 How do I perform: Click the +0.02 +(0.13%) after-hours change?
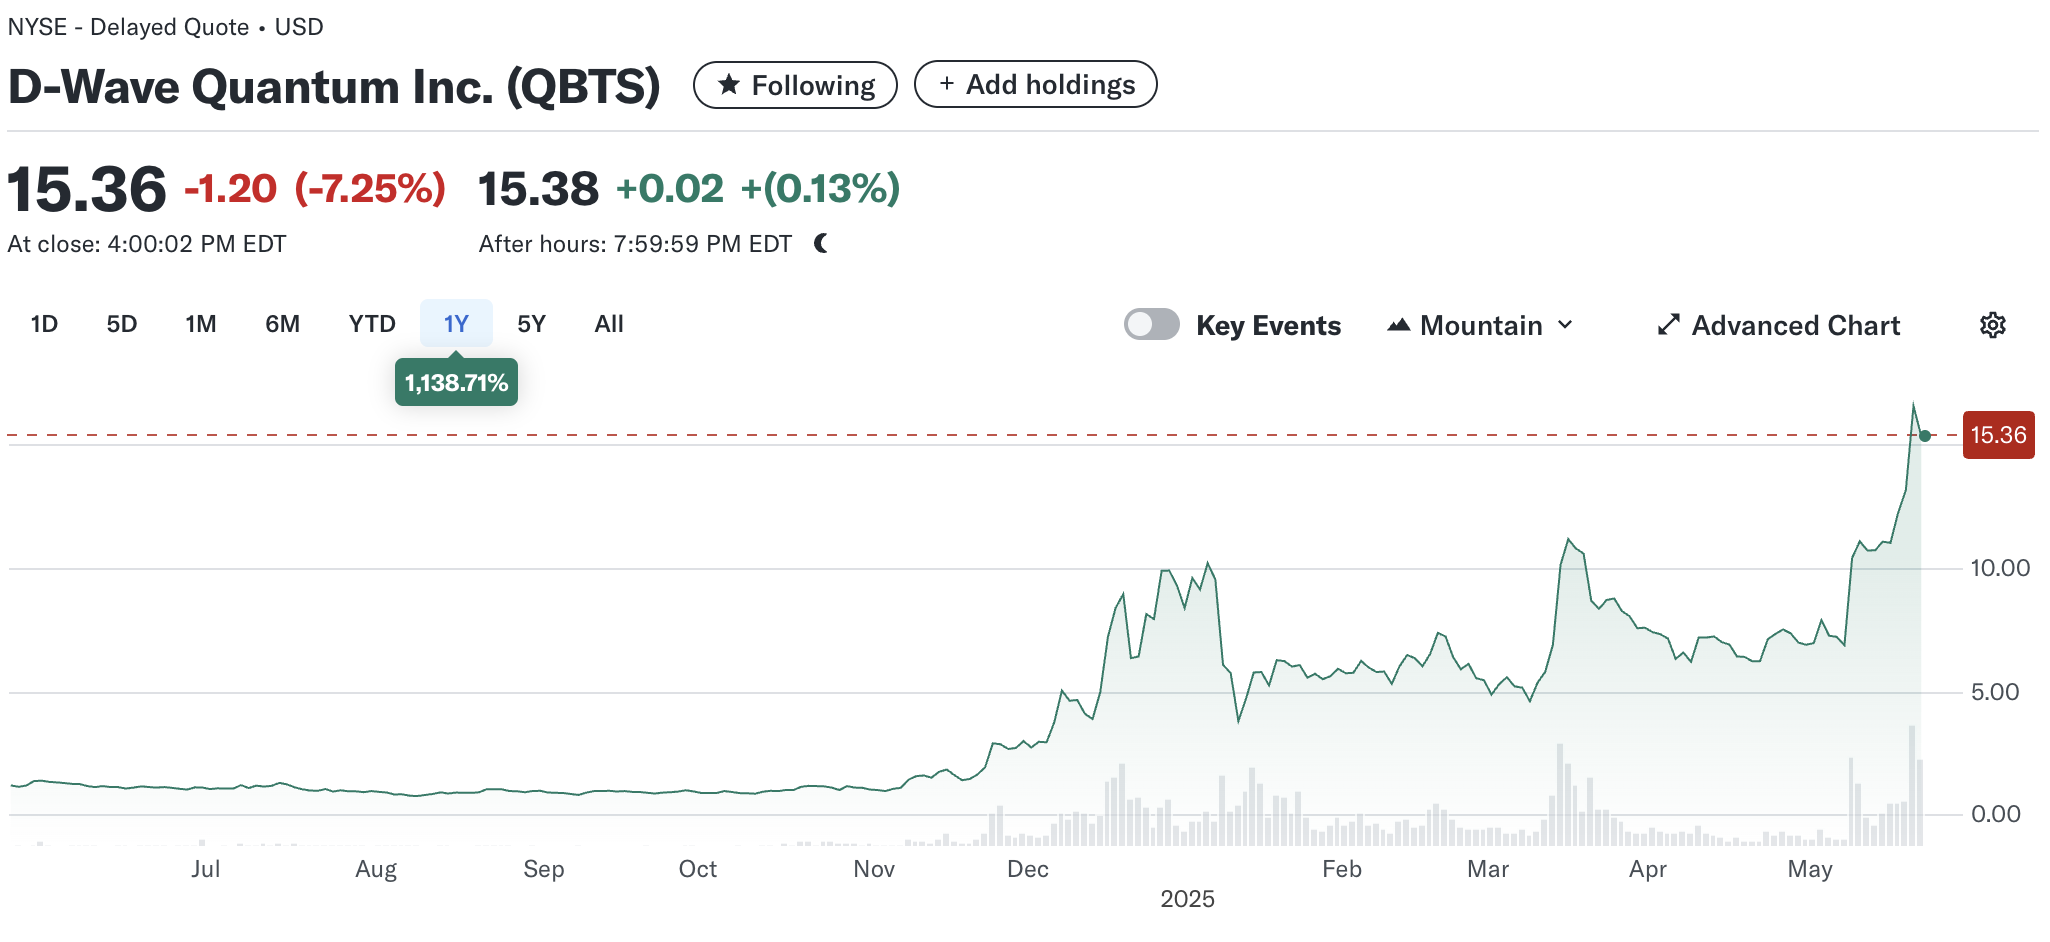[758, 188]
